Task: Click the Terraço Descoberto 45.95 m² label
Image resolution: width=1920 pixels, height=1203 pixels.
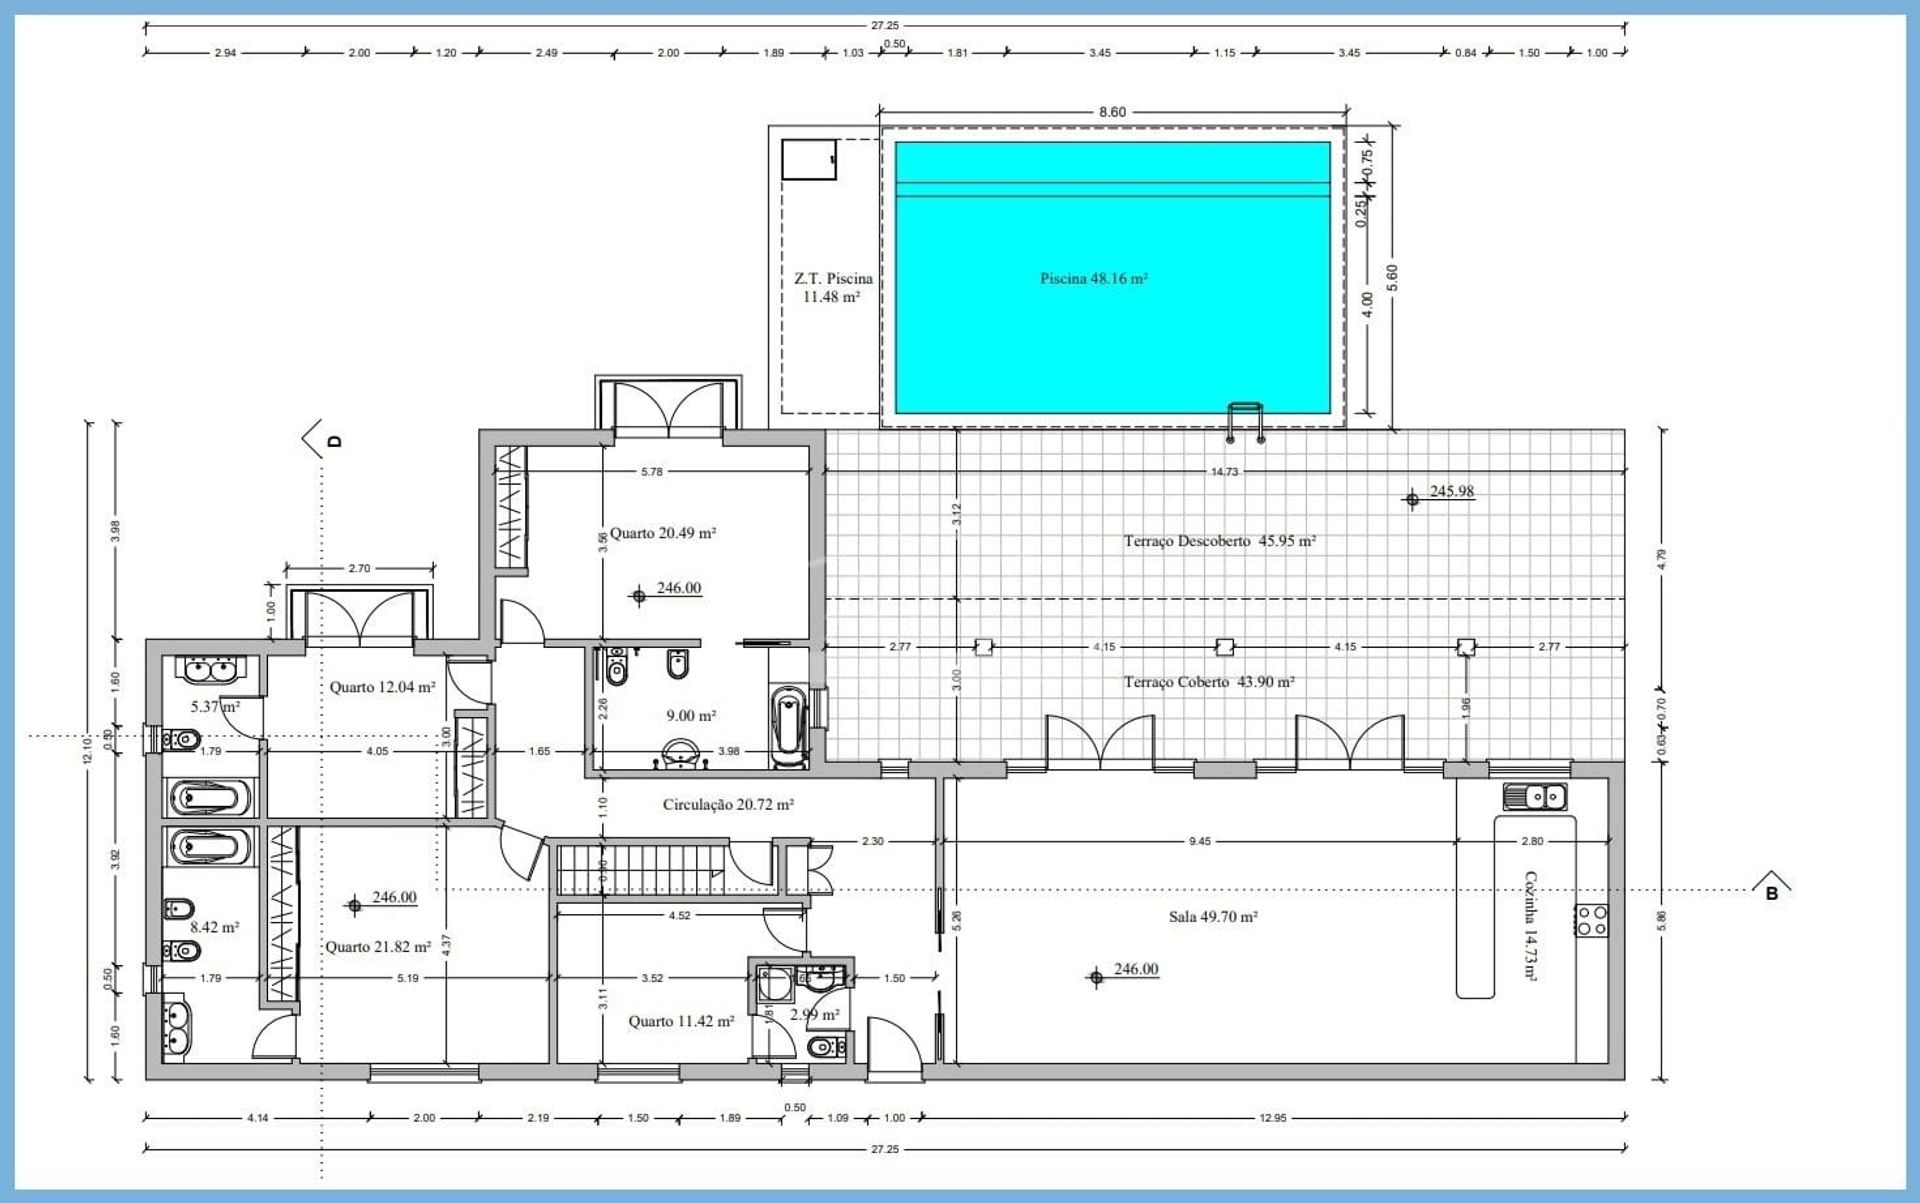Action: point(1219,541)
